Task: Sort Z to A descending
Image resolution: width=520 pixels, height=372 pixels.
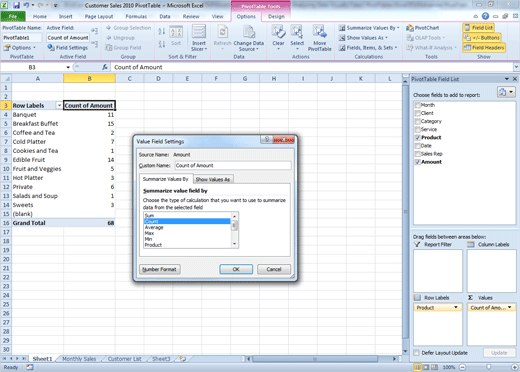Action: tap(162, 44)
